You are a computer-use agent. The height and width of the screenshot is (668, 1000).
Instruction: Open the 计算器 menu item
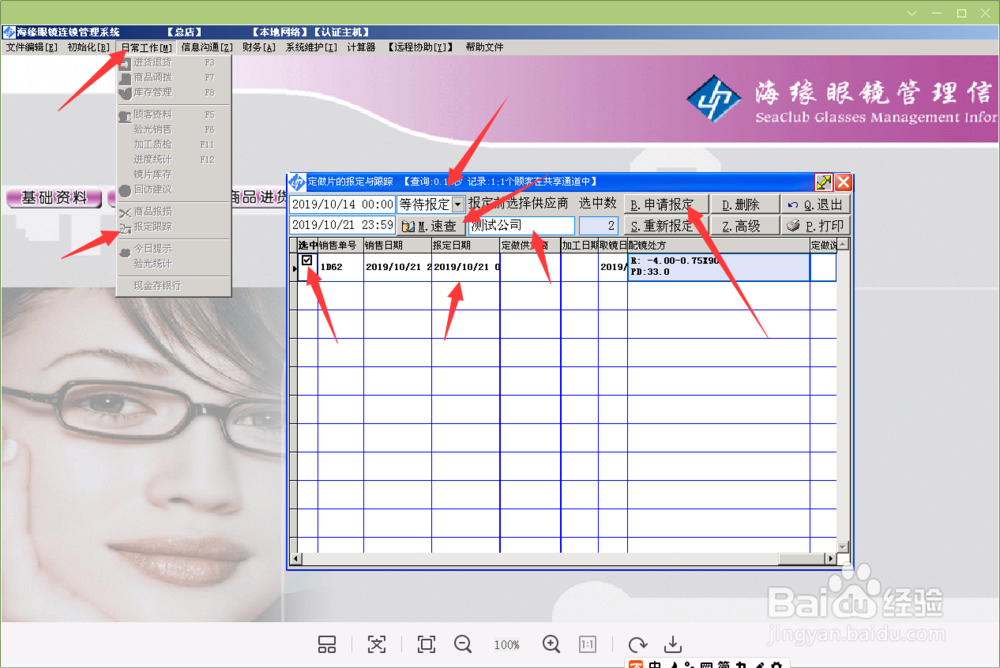point(362,47)
